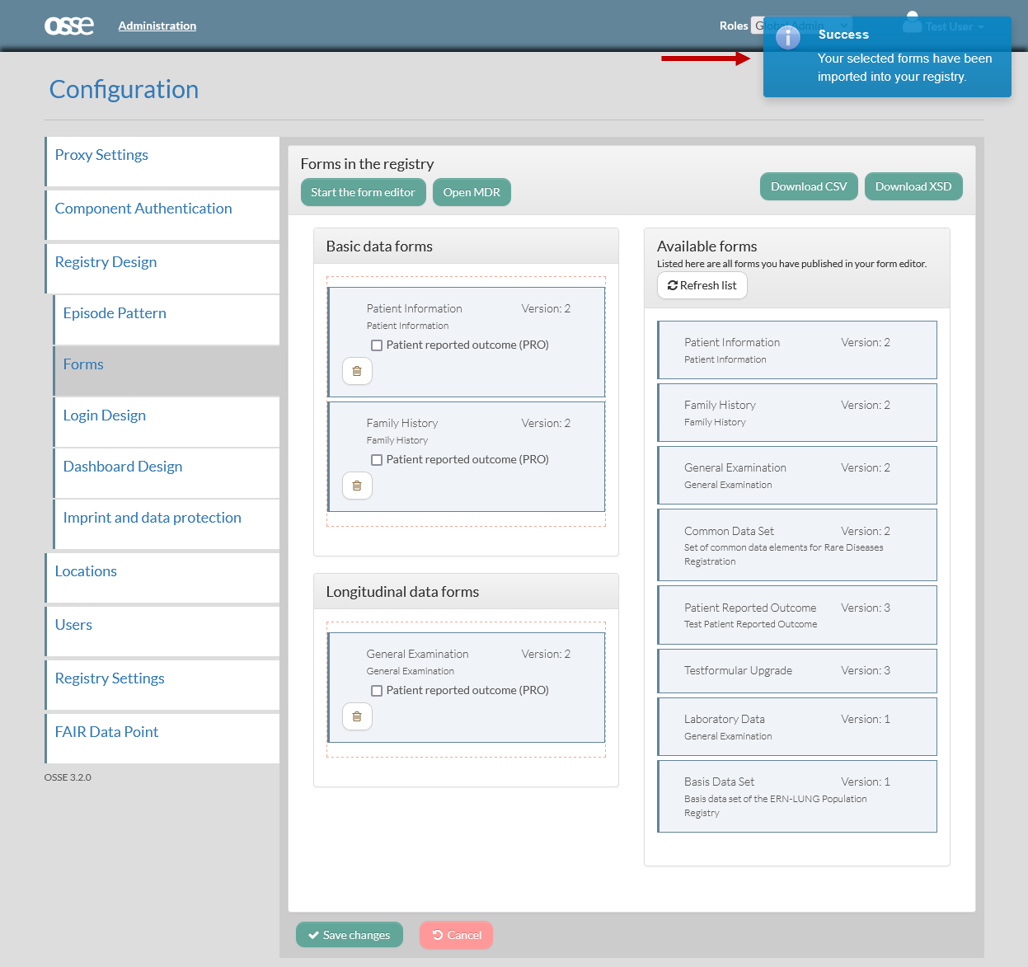The width and height of the screenshot is (1028, 967).
Task: Select Registry Design in sidebar
Action: tap(162, 269)
